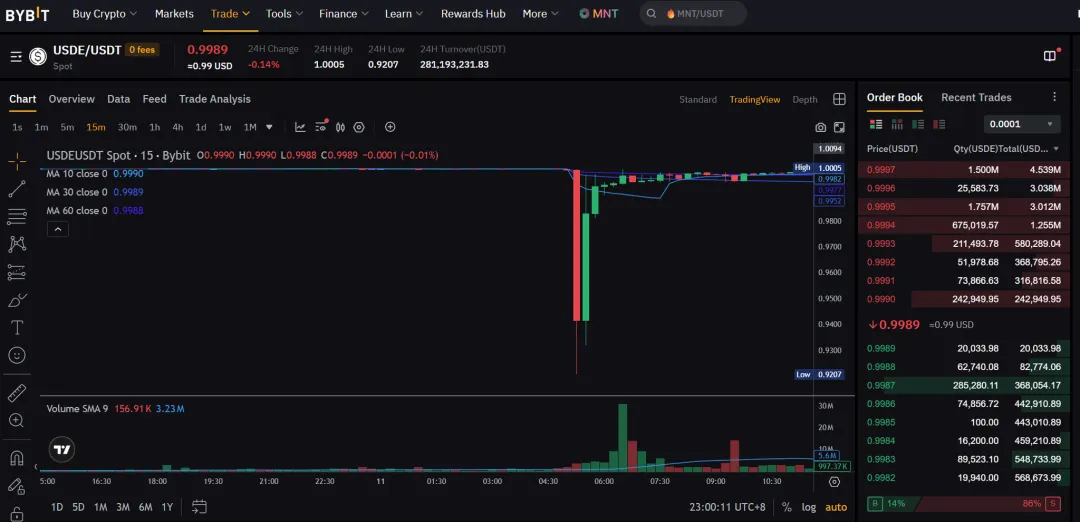Collapse the MA indicator legend chevron
This screenshot has width=1080, height=522.
point(58,229)
